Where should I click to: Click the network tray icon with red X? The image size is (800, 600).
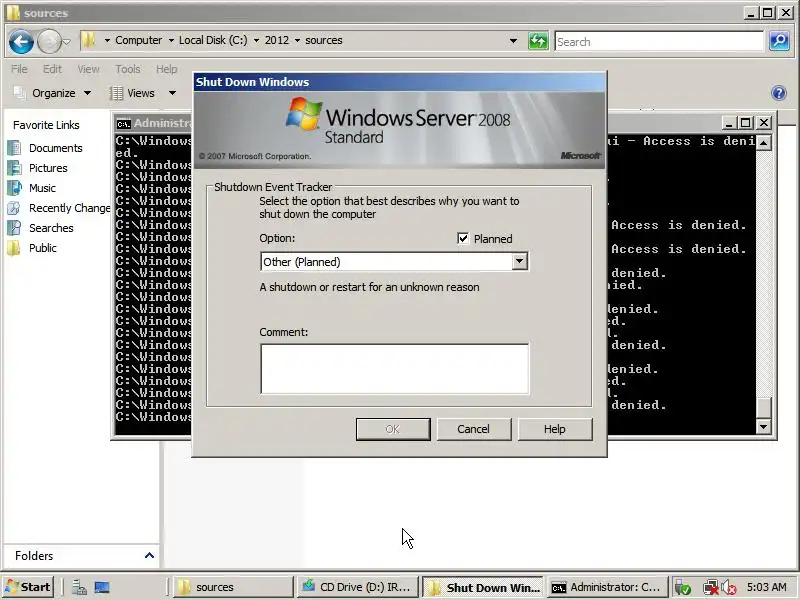click(710, 588)
